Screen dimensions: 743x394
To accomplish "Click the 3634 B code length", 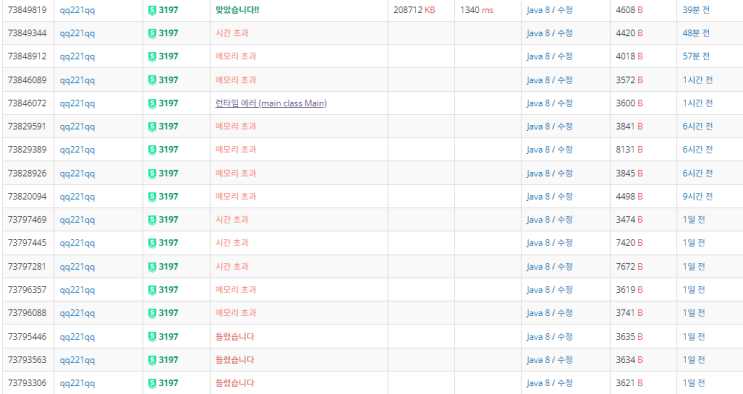I will (629, 360).
